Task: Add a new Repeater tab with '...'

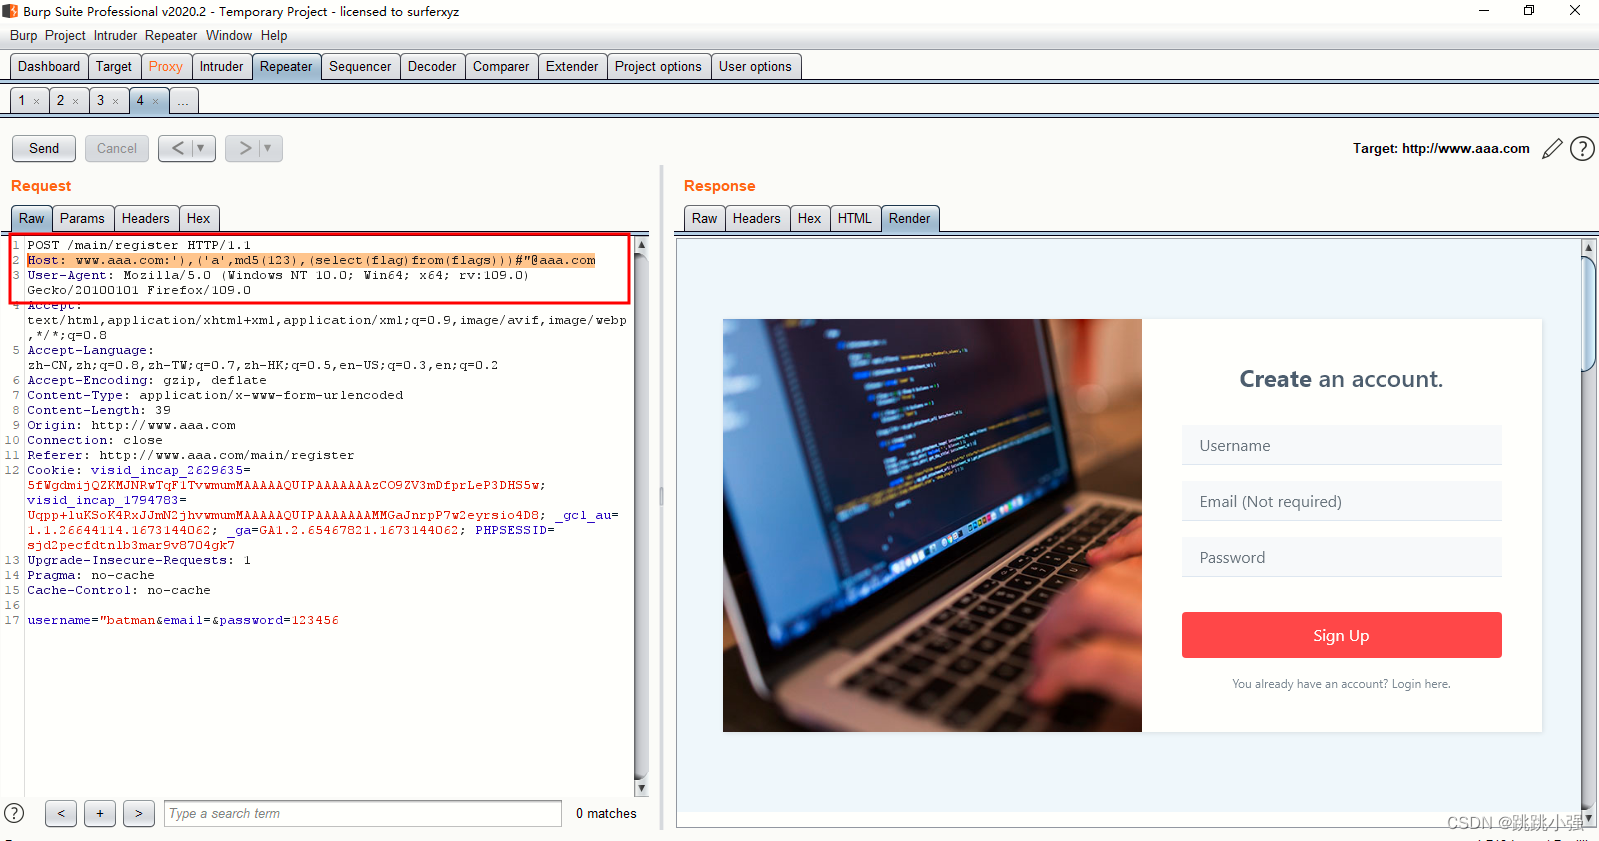Action: (183, 101)
